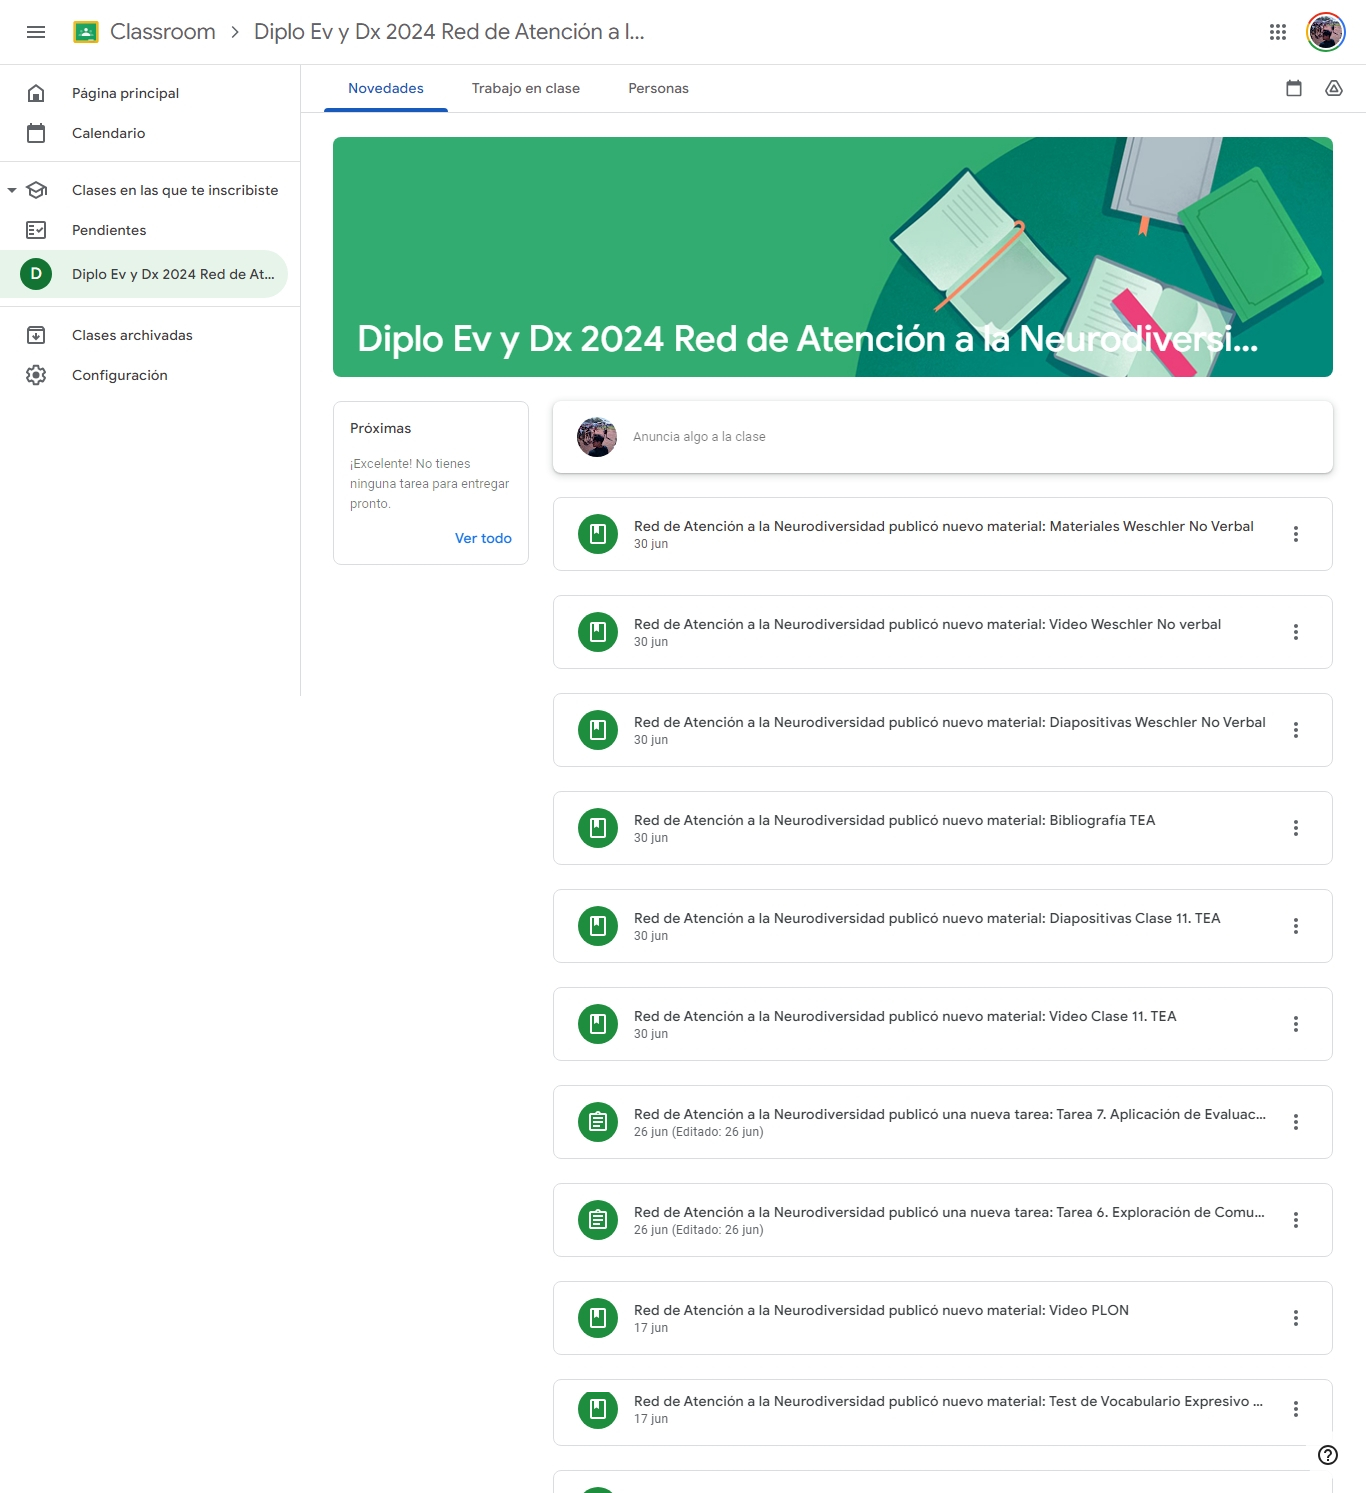1366x1493 pixels.
Task: Click material icon for Video PLON
Action: [x=598, y=1318]
